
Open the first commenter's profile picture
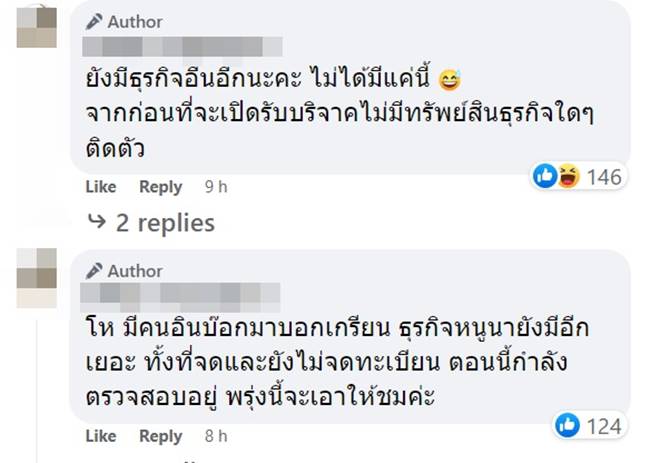(38, 26)
